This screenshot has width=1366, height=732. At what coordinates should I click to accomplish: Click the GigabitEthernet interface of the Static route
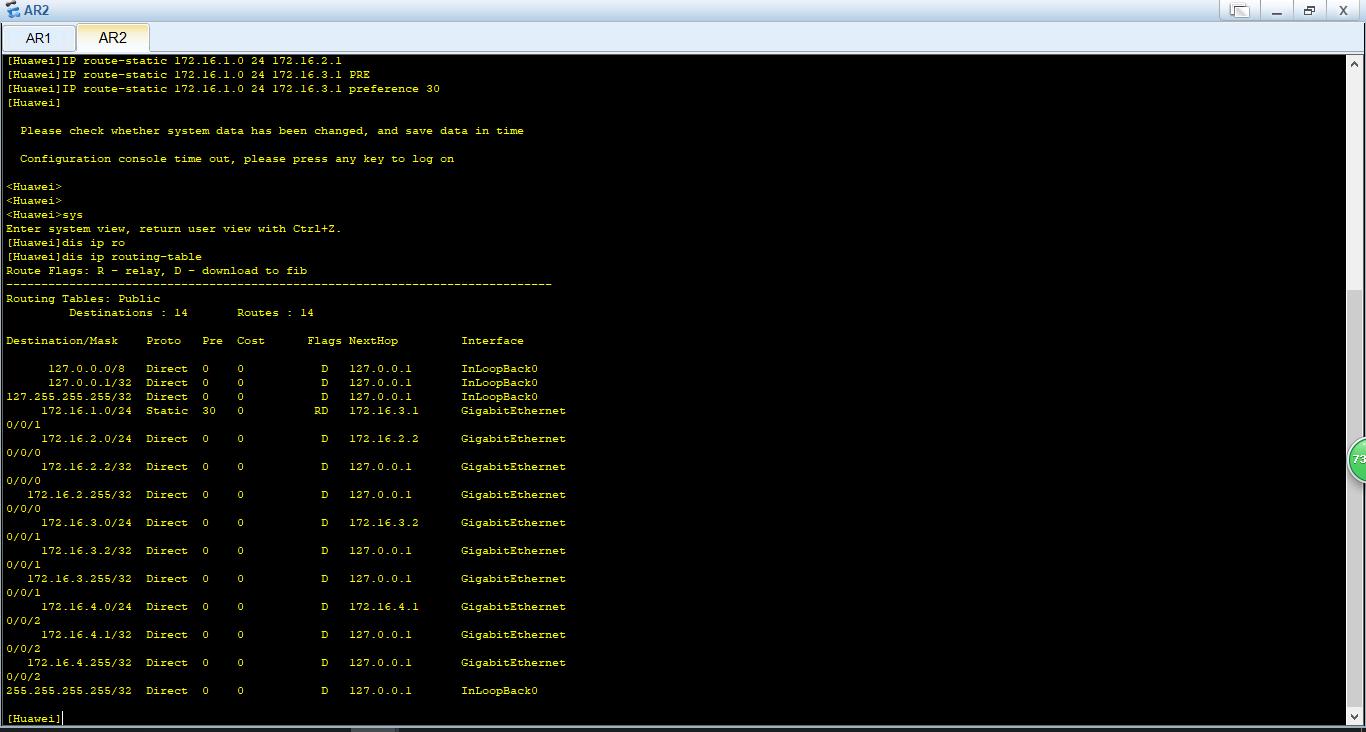coord(513,411)
